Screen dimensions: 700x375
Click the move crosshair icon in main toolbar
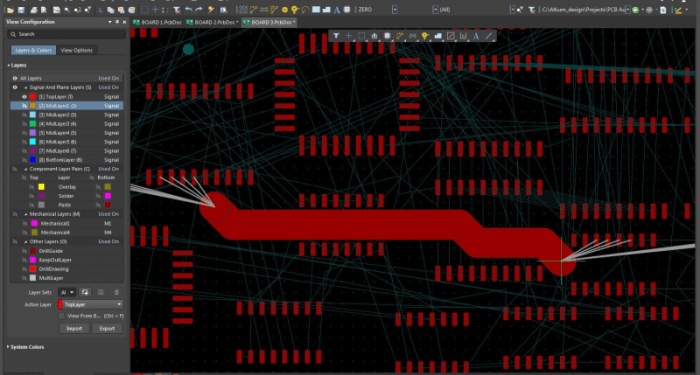[x=155, y=9]
